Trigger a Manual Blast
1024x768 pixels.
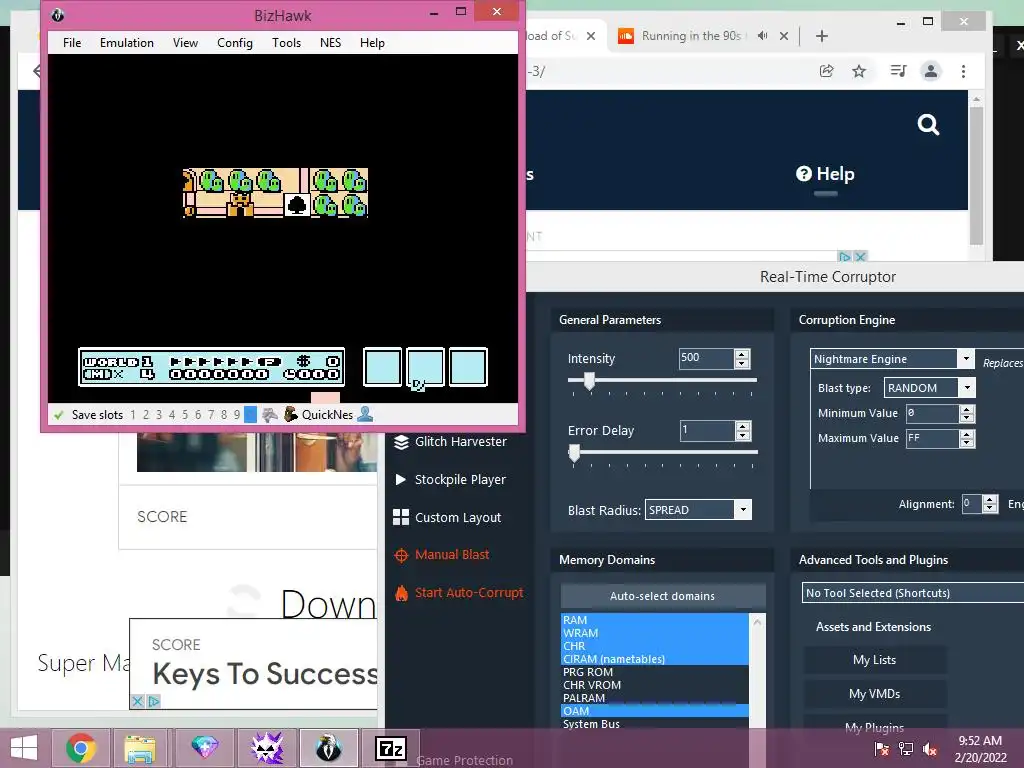click(442, 554)
